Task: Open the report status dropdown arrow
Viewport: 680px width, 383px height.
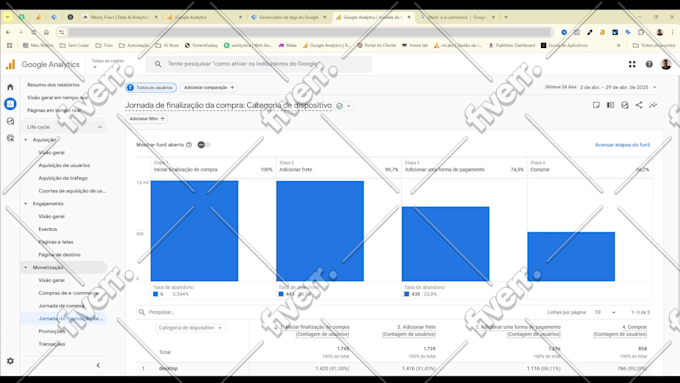Action: click(x=348, y=106)
